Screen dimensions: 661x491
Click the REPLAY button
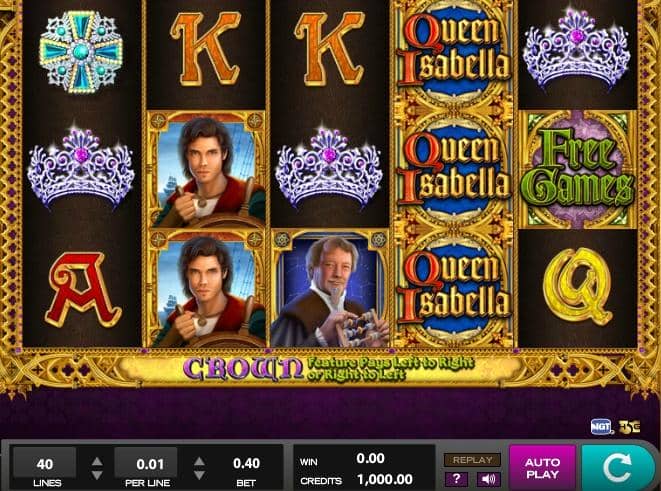[x=472, y=460]
